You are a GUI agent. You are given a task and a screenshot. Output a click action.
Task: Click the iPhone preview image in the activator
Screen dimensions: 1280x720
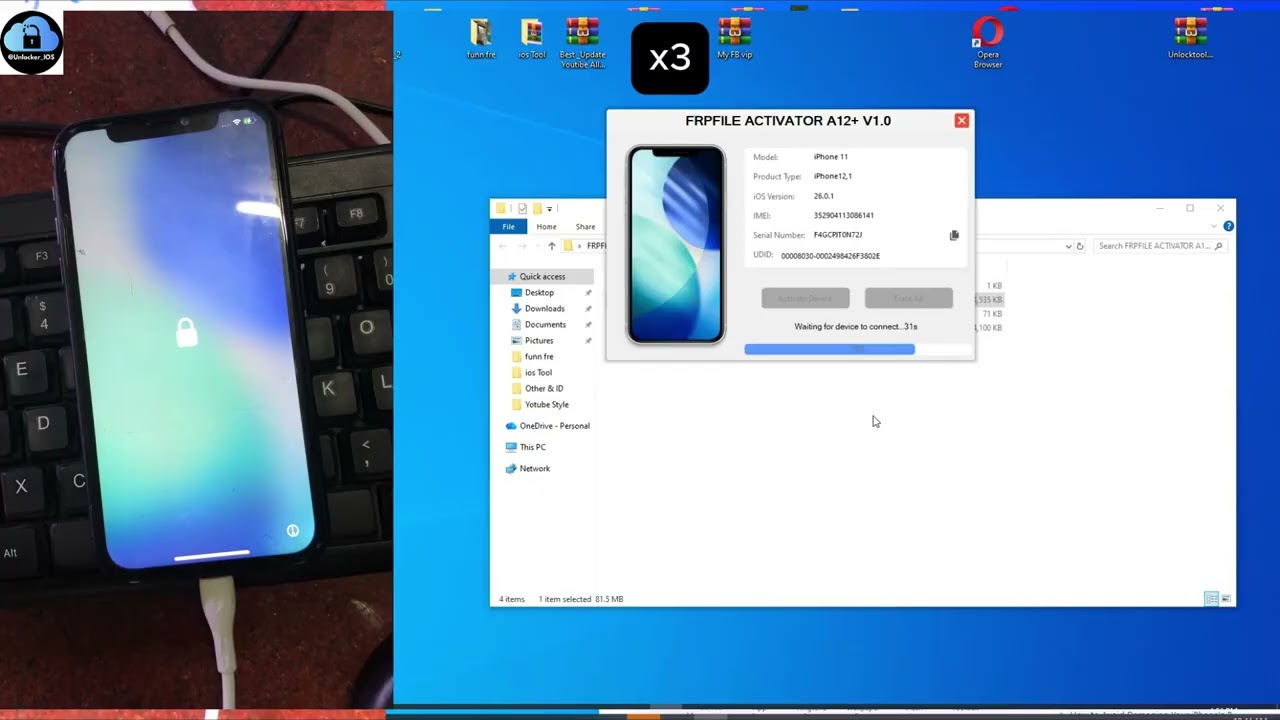pos(676,245)
